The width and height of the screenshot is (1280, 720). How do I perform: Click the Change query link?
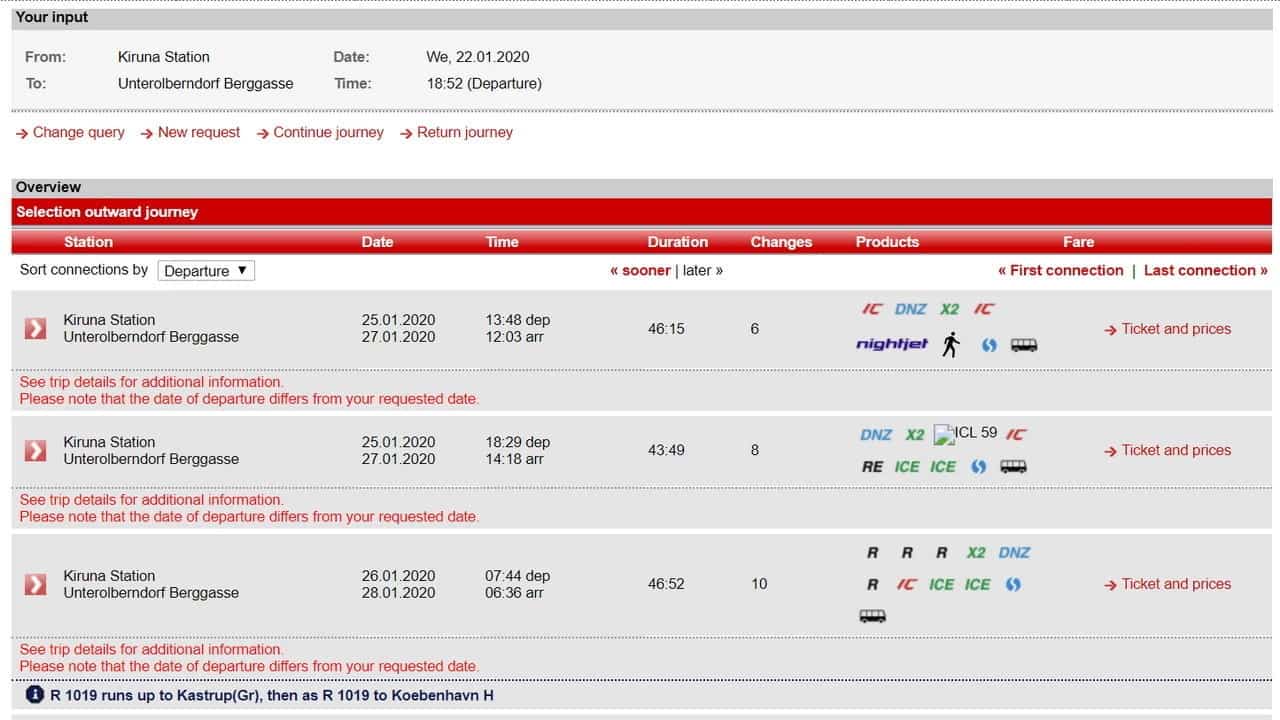point(78,132)
